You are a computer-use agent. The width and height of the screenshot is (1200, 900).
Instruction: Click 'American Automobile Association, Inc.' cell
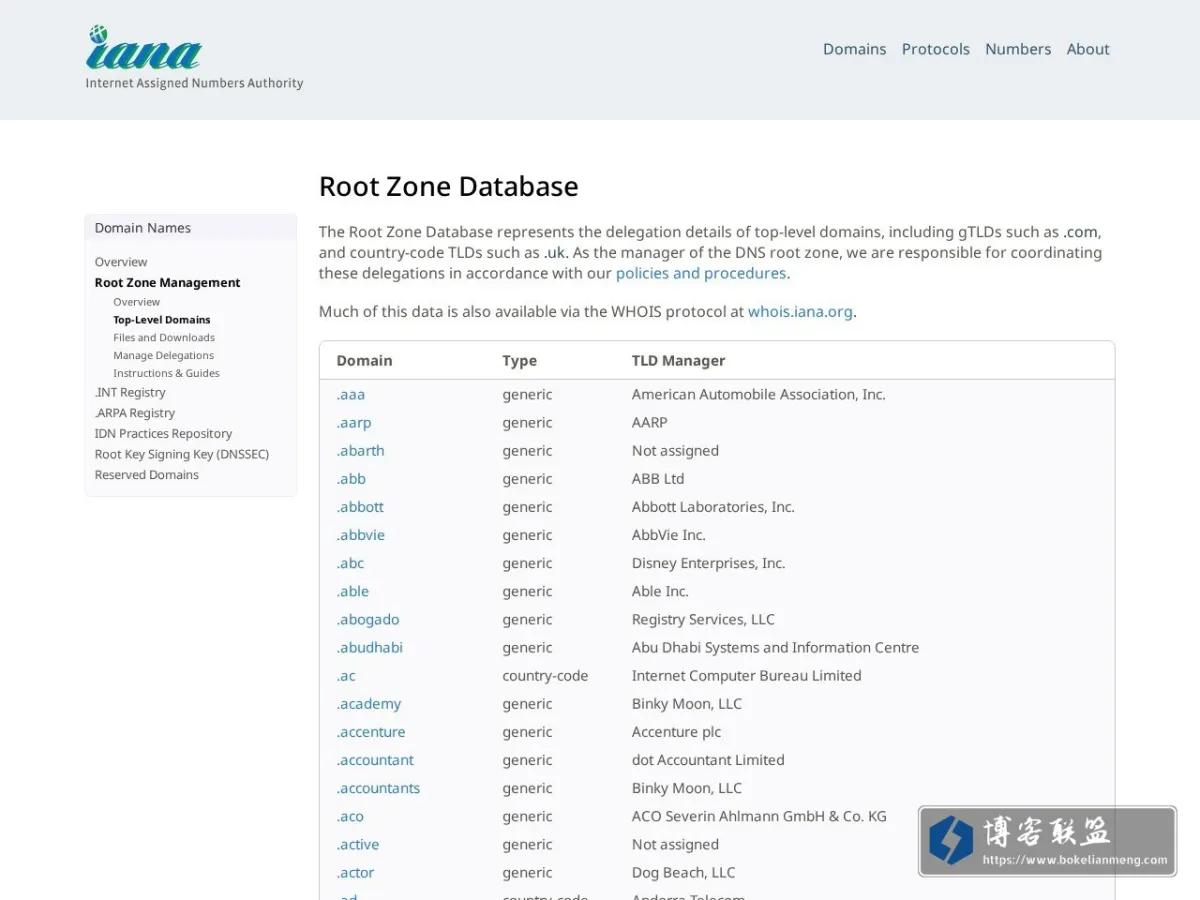759,394
